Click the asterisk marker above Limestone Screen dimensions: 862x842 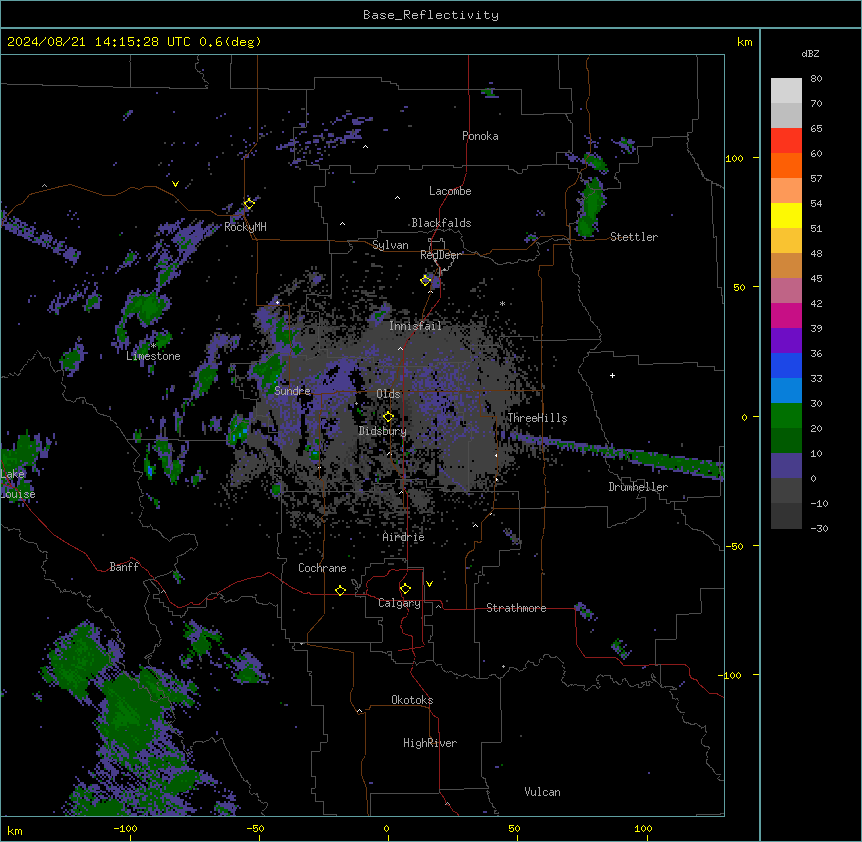[x=153, y=346]
